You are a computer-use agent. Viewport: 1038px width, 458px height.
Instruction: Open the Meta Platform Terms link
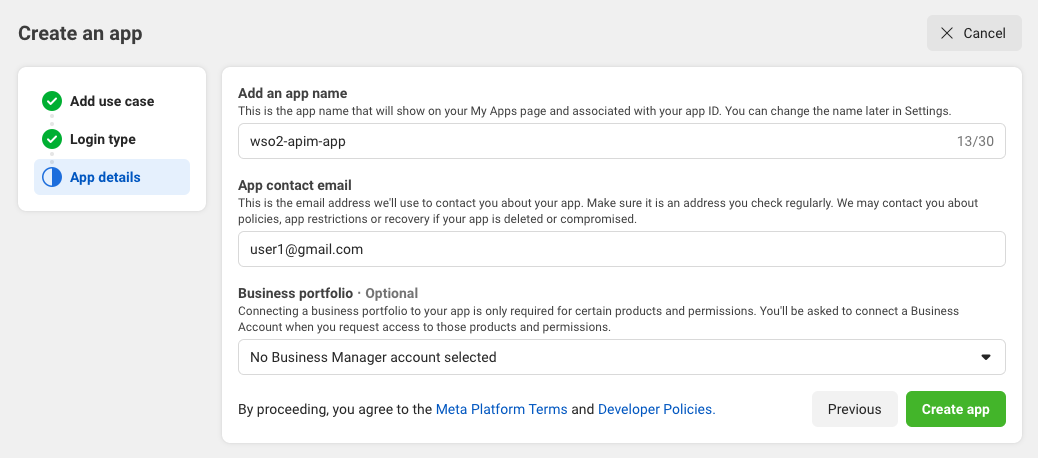click(501, 410)
